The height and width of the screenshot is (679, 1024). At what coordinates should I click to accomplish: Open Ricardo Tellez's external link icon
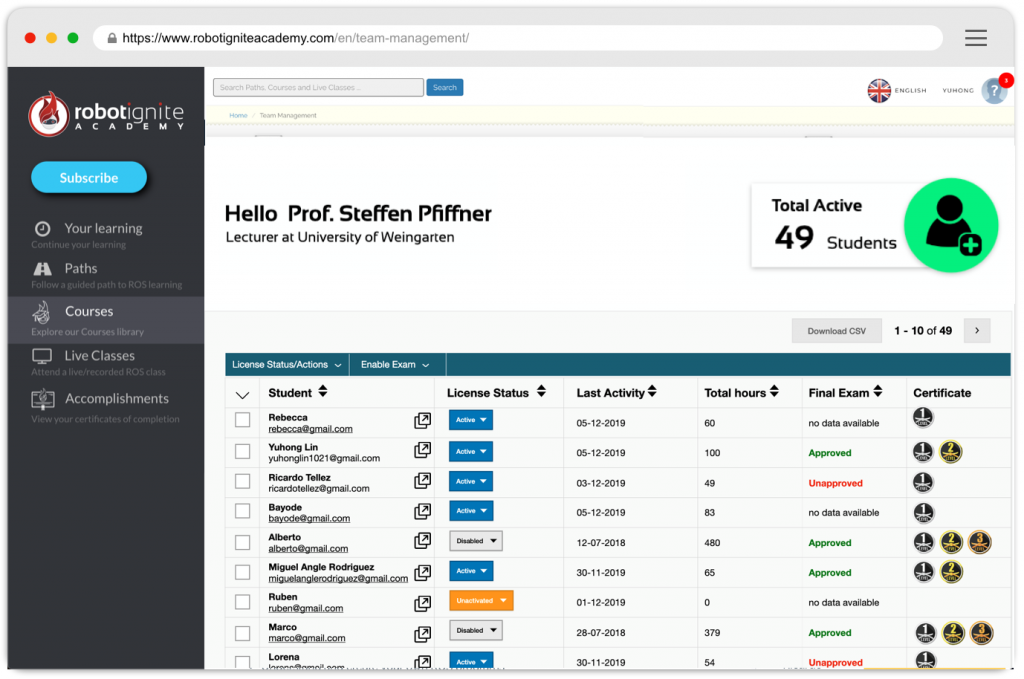click(423, 481)
